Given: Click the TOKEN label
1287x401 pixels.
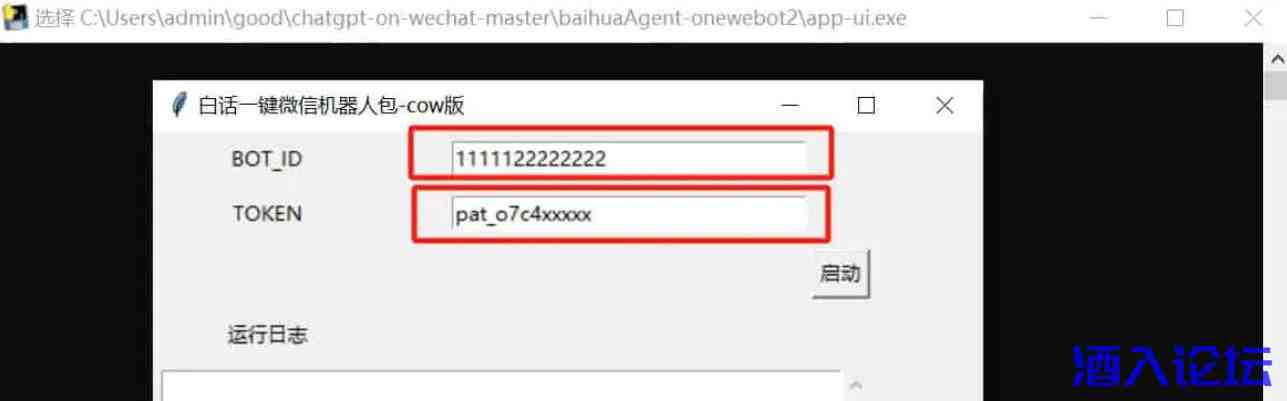Looking at the screenshot, I should coord(267,213).
